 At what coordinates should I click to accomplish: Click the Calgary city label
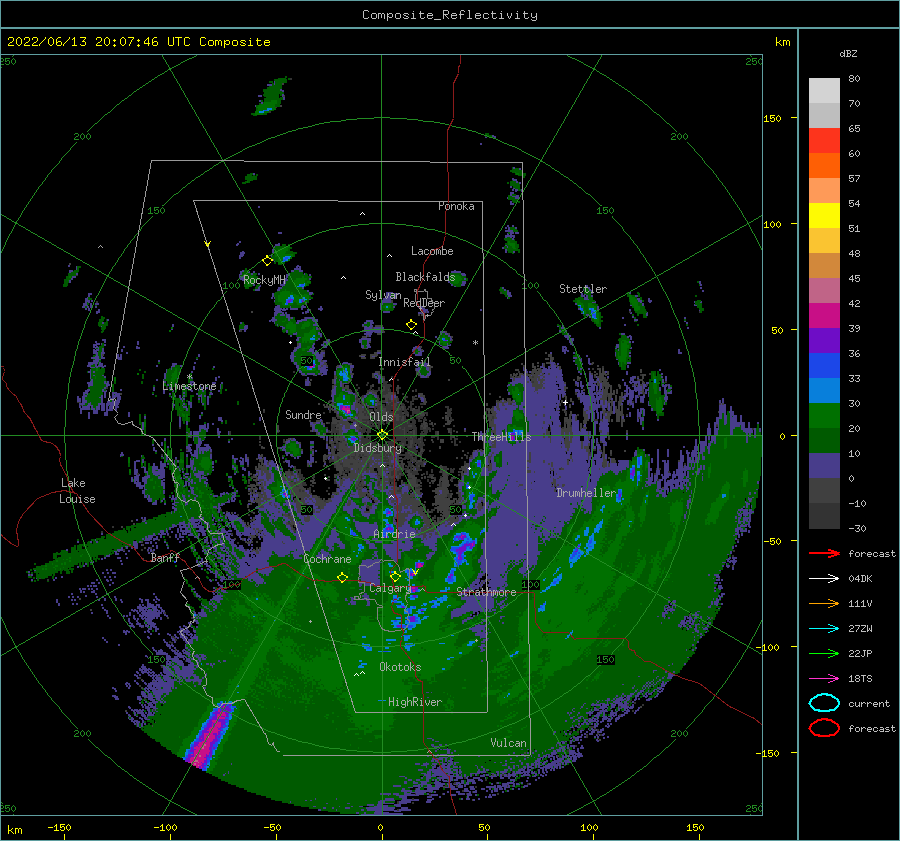click(390, 588)
